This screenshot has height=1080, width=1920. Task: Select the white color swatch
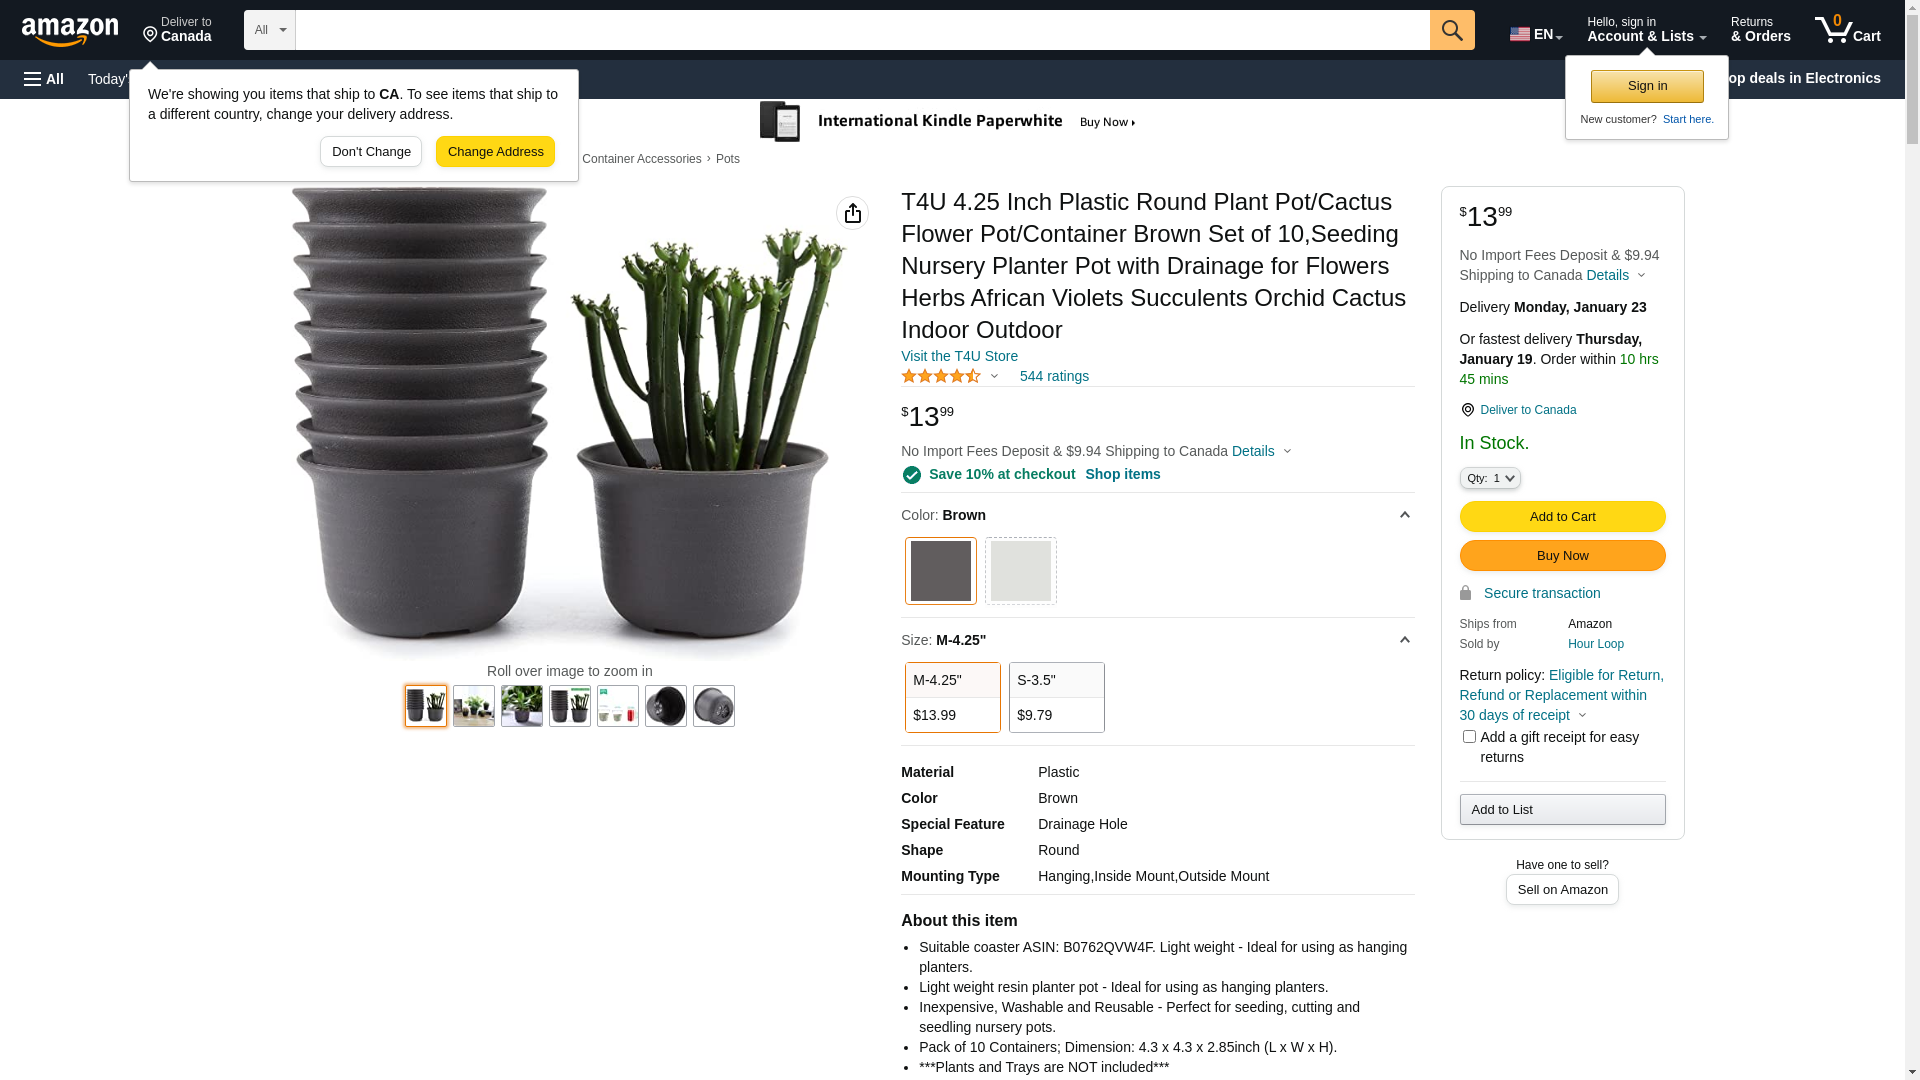tap(1021, 571)
